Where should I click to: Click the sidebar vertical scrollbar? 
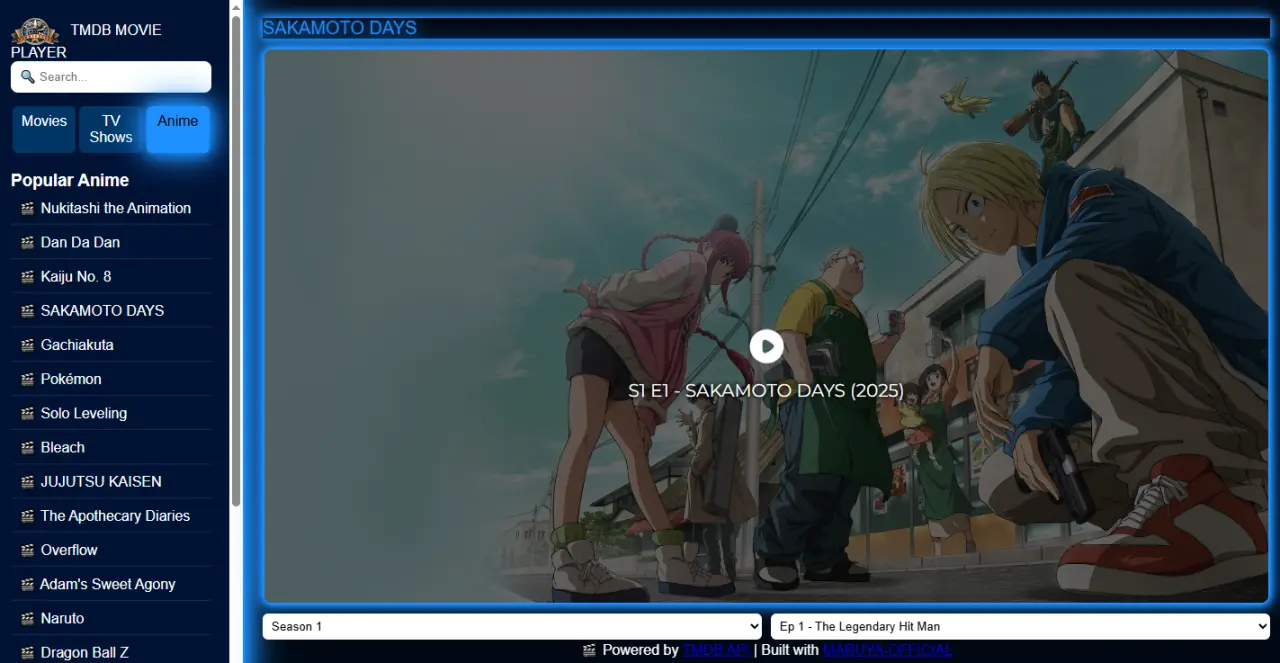click(236, 260)
